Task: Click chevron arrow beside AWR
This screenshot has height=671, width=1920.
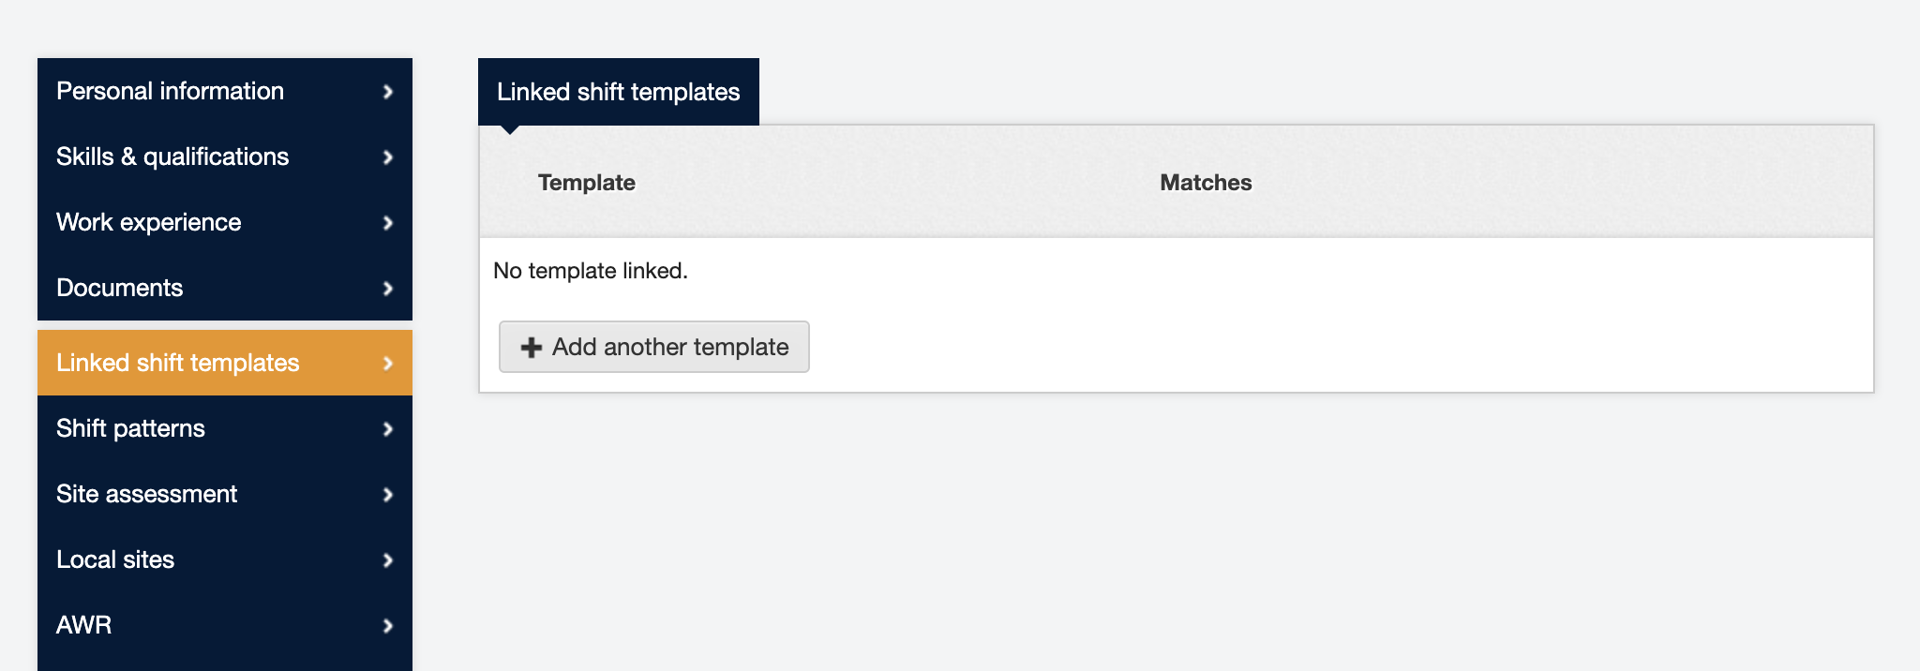Action: coord(388,626)
